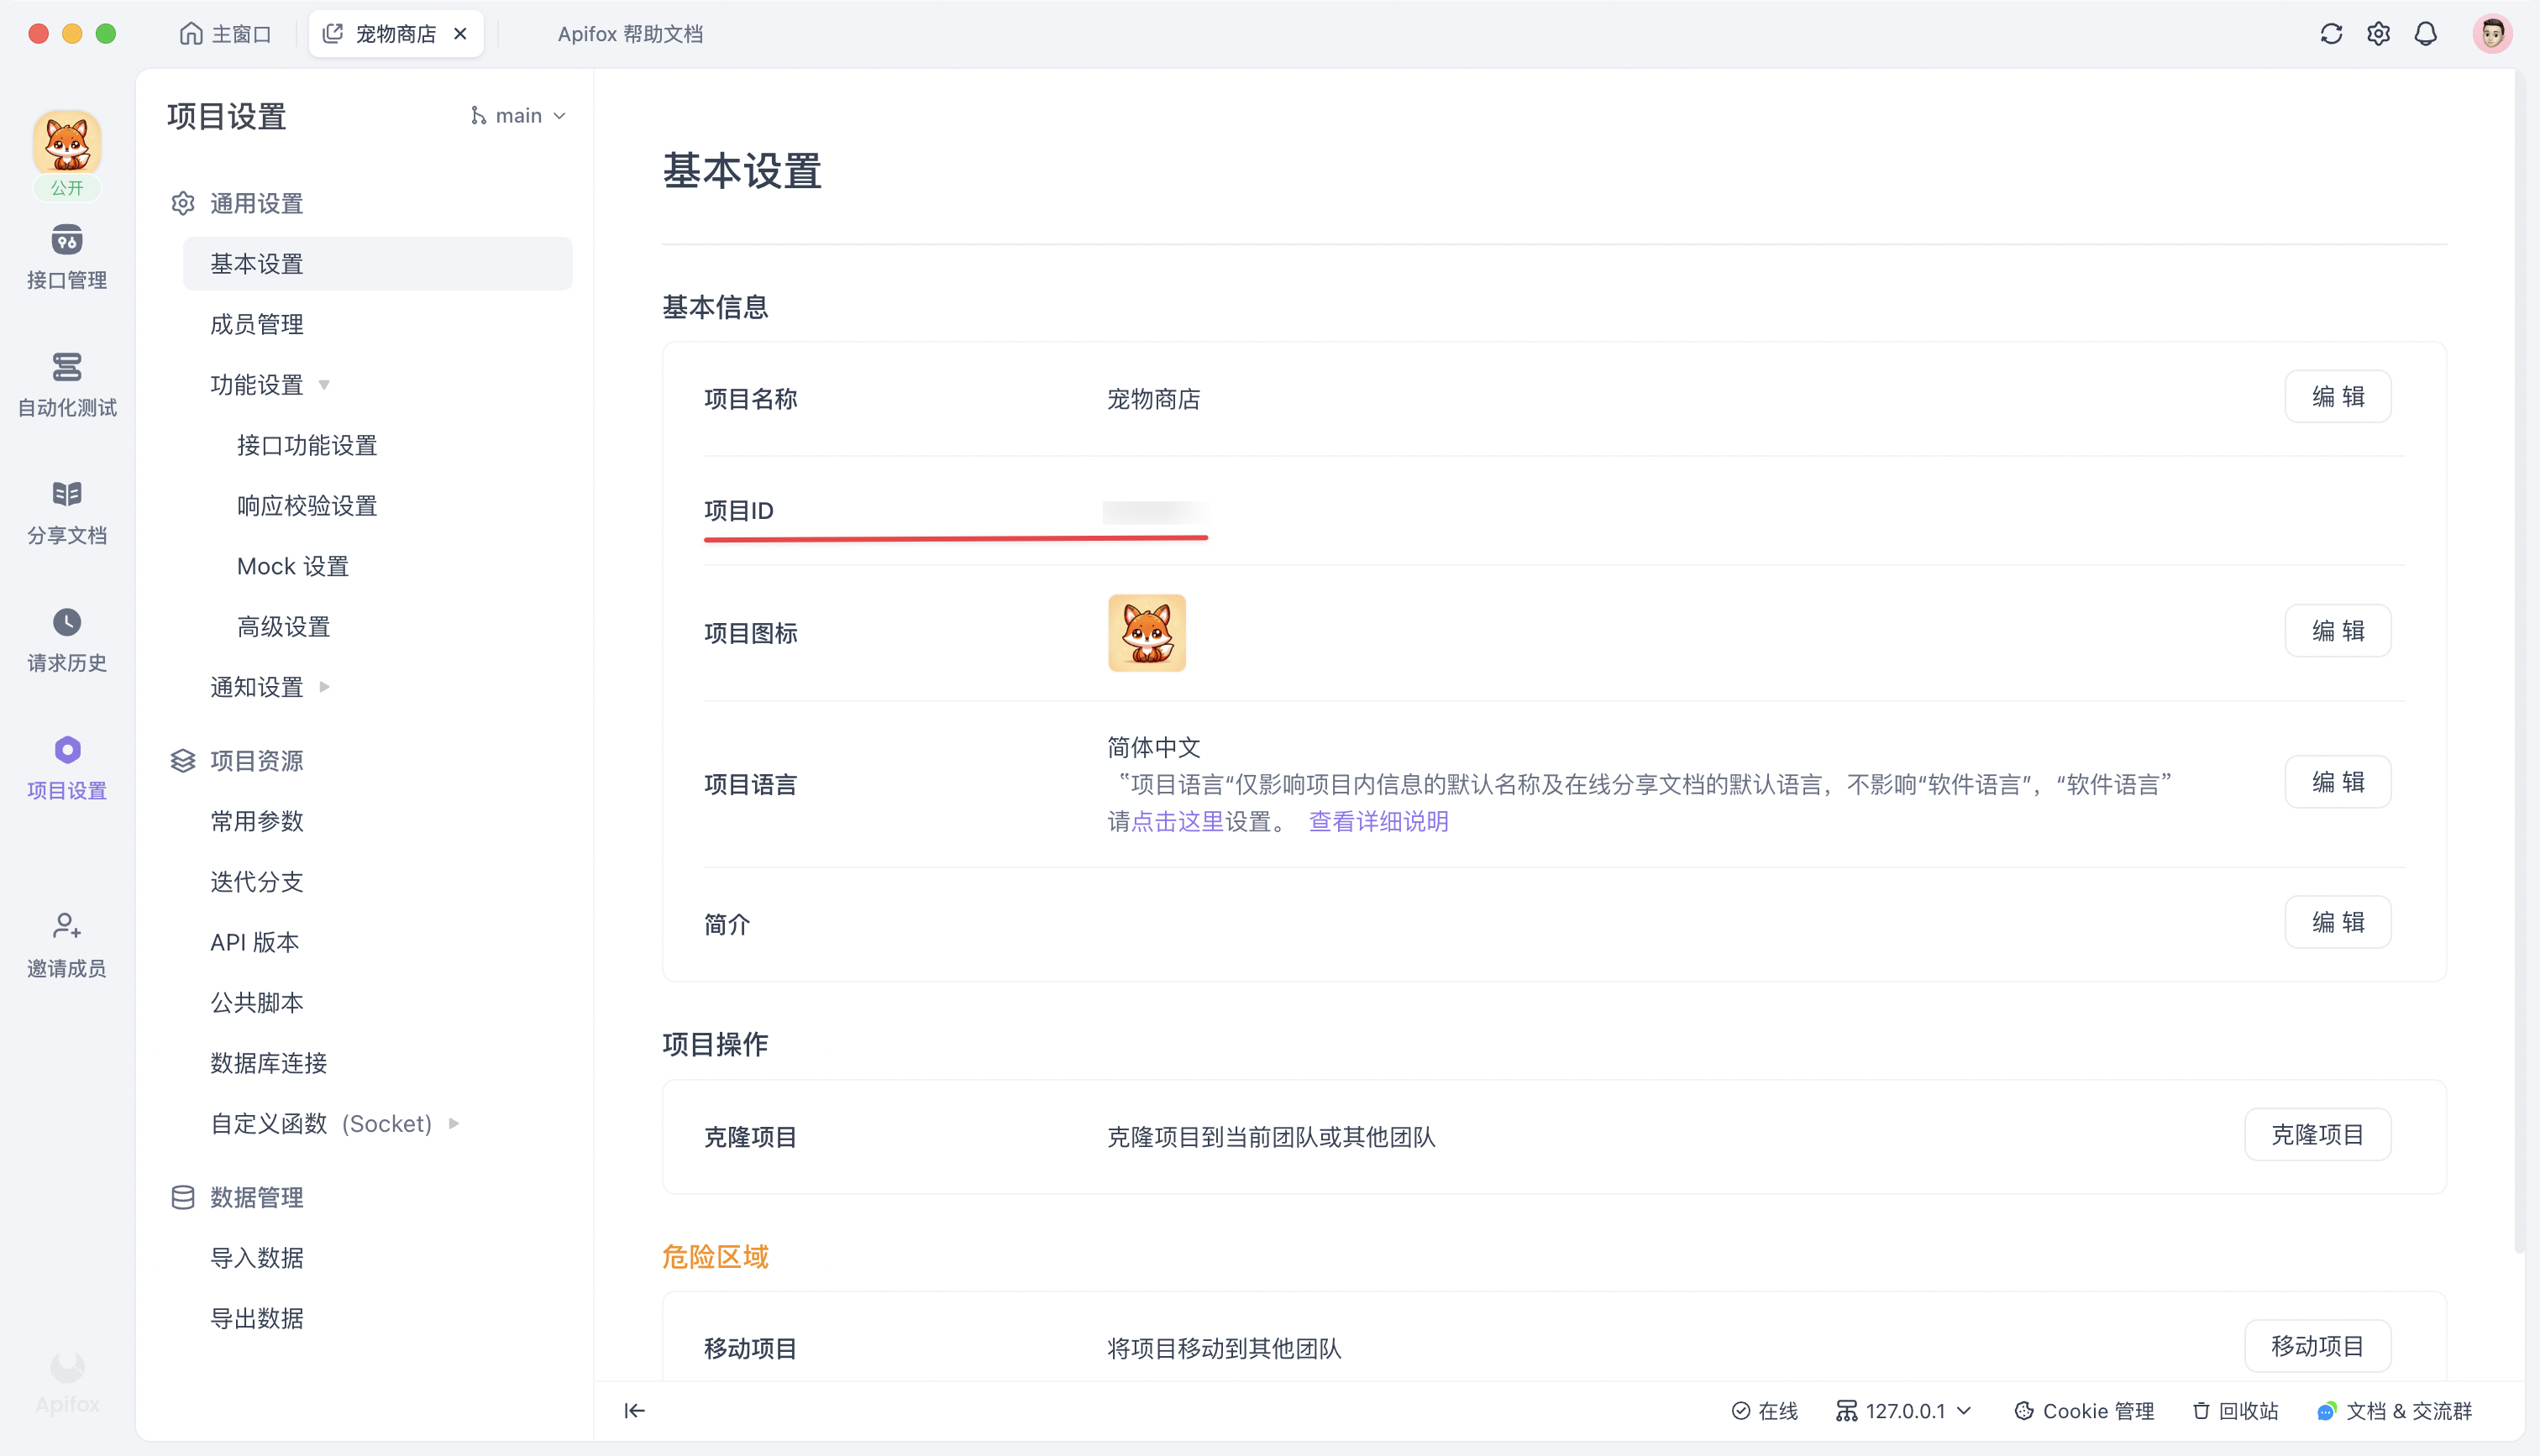Screen dimensions: 2540x1456
Task: Expand the 通知设置 section
Action: tap(324, 687)
